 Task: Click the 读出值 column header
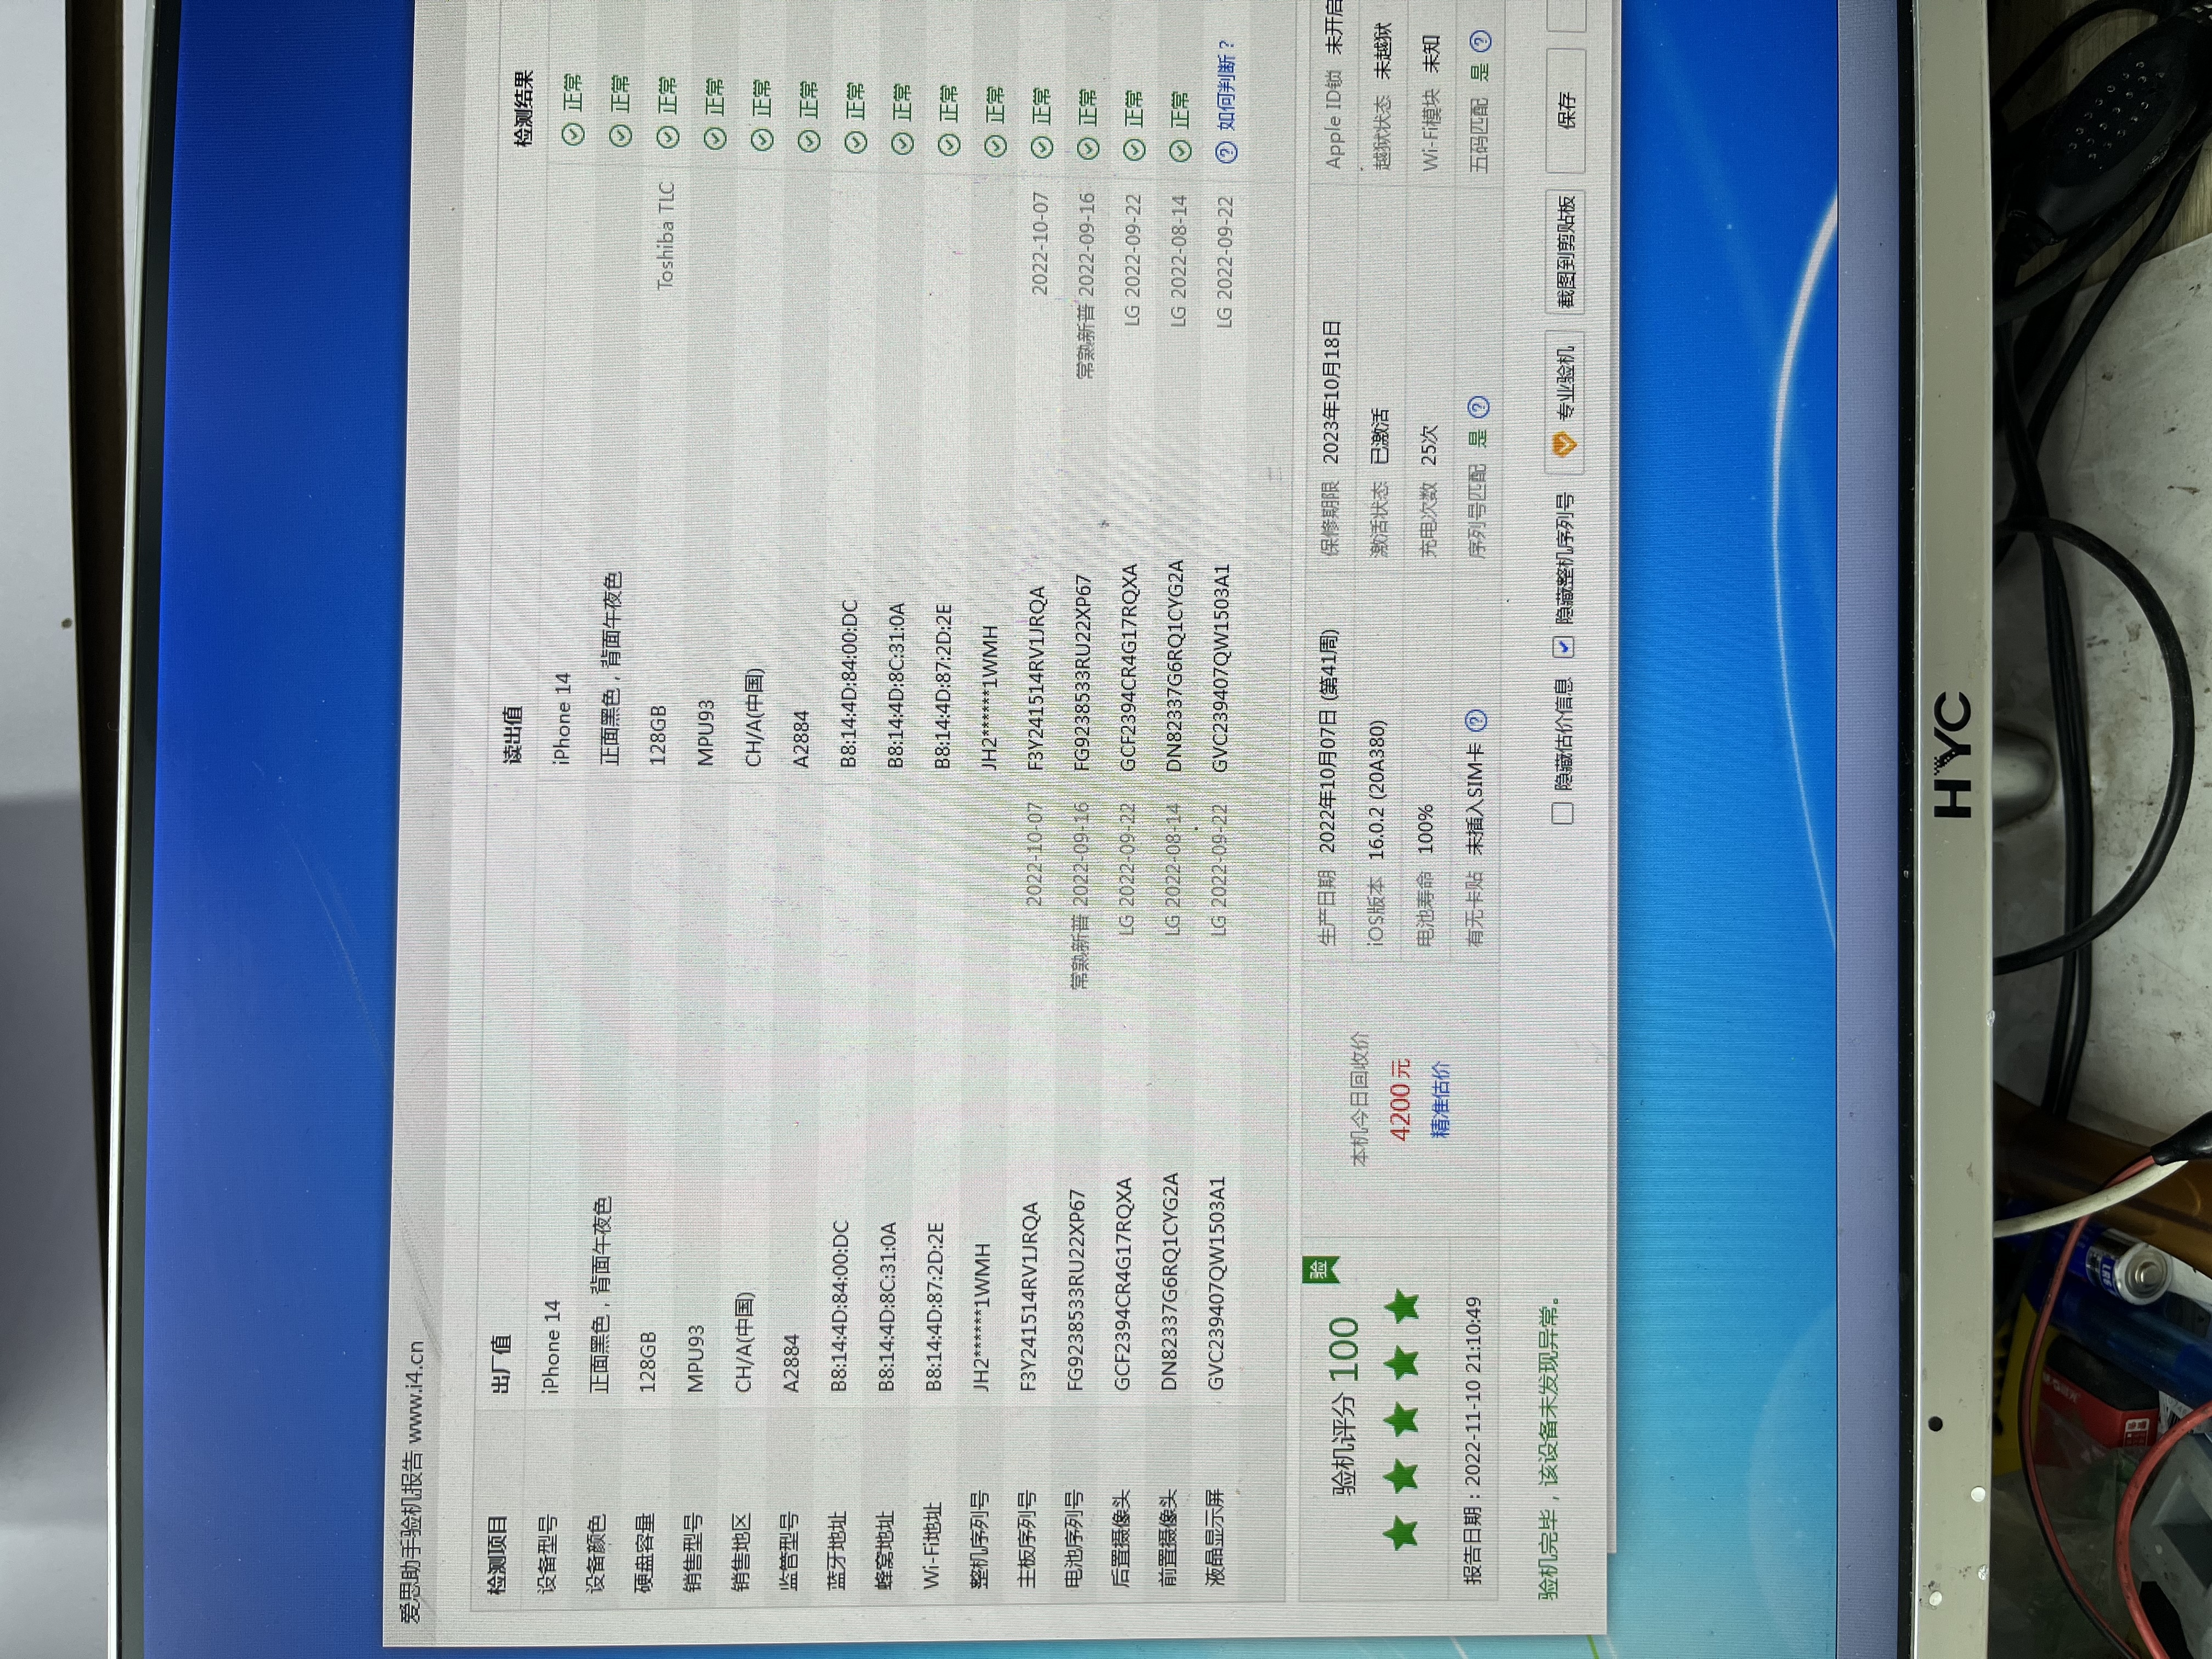pyautogui.click(x=512, y=735)
